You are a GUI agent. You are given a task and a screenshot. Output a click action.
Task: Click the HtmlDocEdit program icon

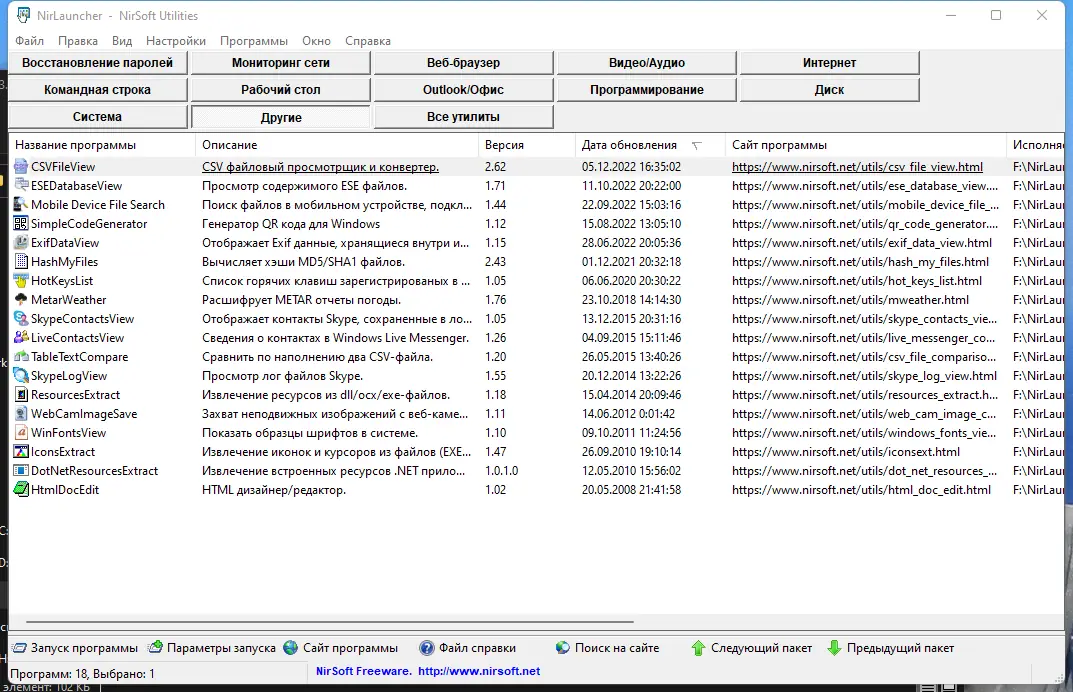point(21,490)
